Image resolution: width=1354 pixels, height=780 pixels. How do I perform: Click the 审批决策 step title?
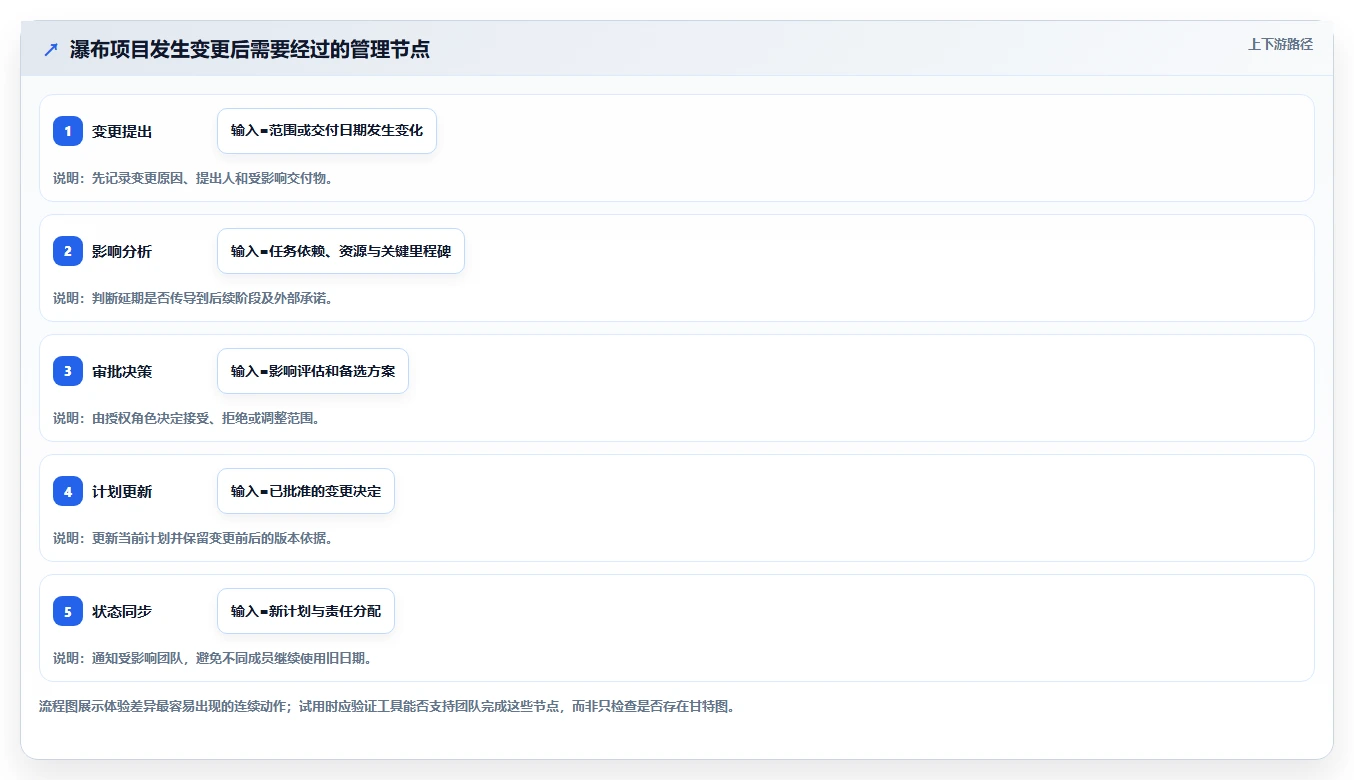(x=122, y=371)
